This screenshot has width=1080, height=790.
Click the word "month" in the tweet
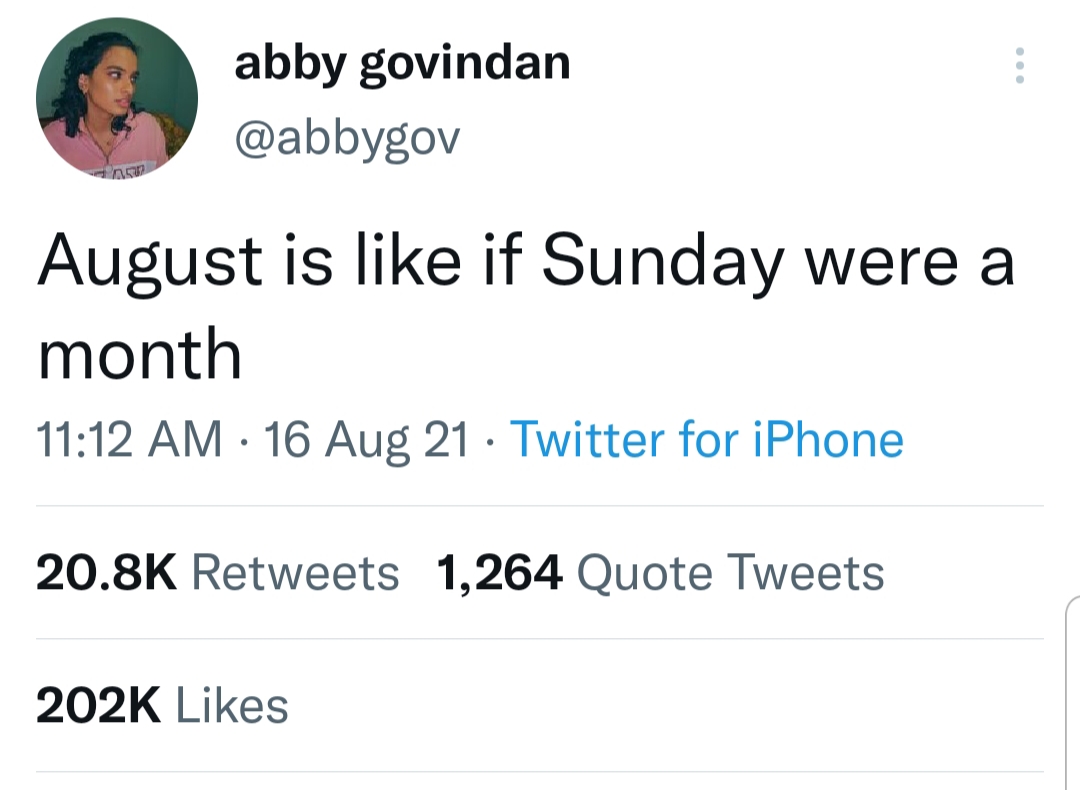[140, 355]
